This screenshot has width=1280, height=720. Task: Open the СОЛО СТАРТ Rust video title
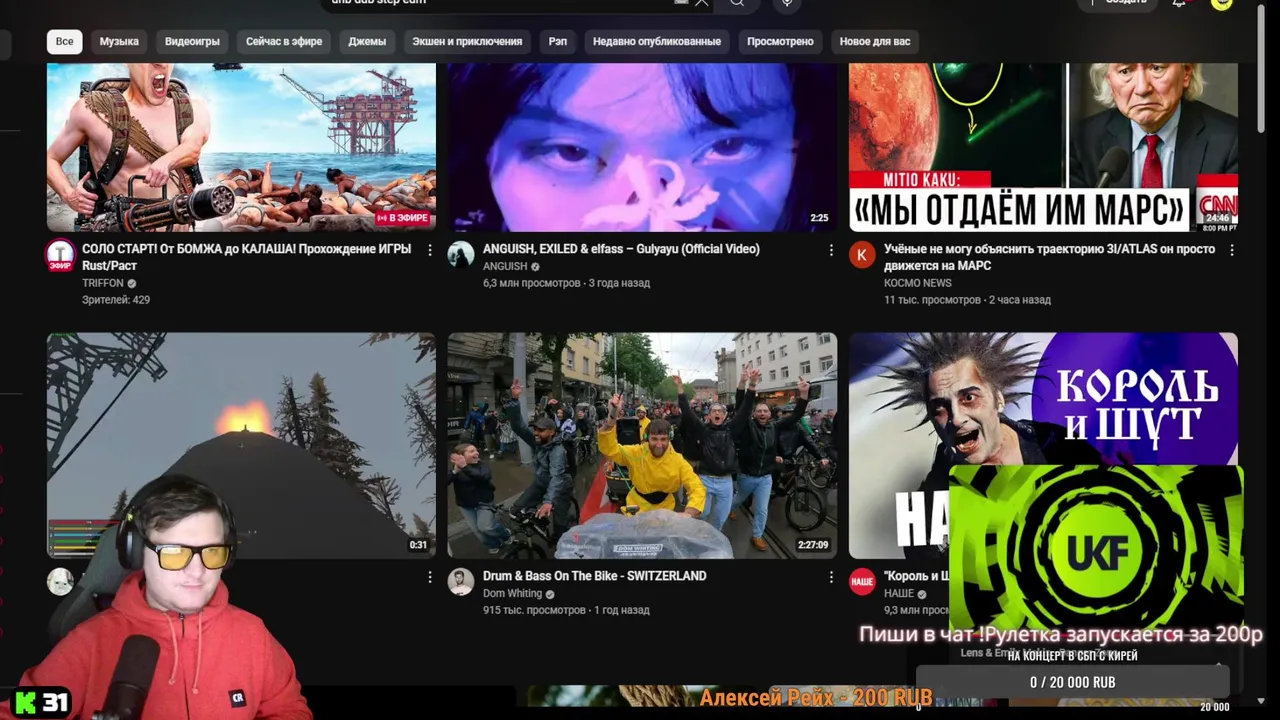pos(247,257)
